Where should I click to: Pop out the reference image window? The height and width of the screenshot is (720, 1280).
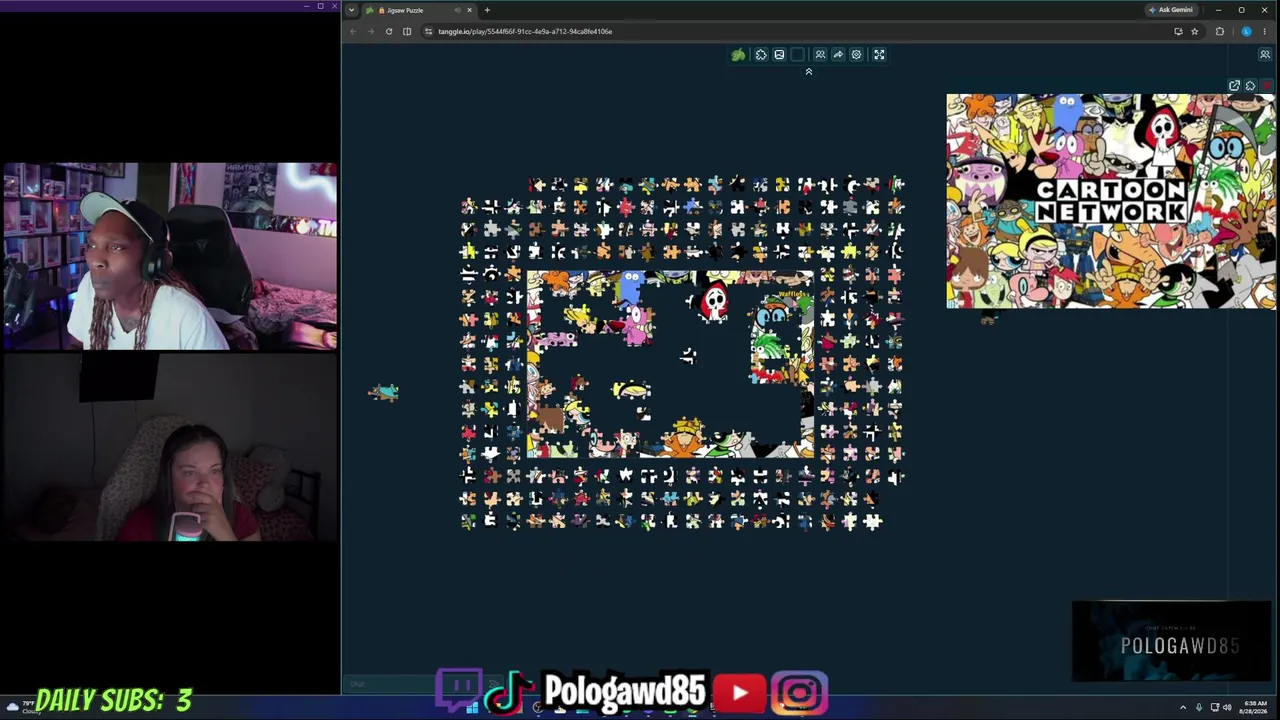[x=1234, y=86]
